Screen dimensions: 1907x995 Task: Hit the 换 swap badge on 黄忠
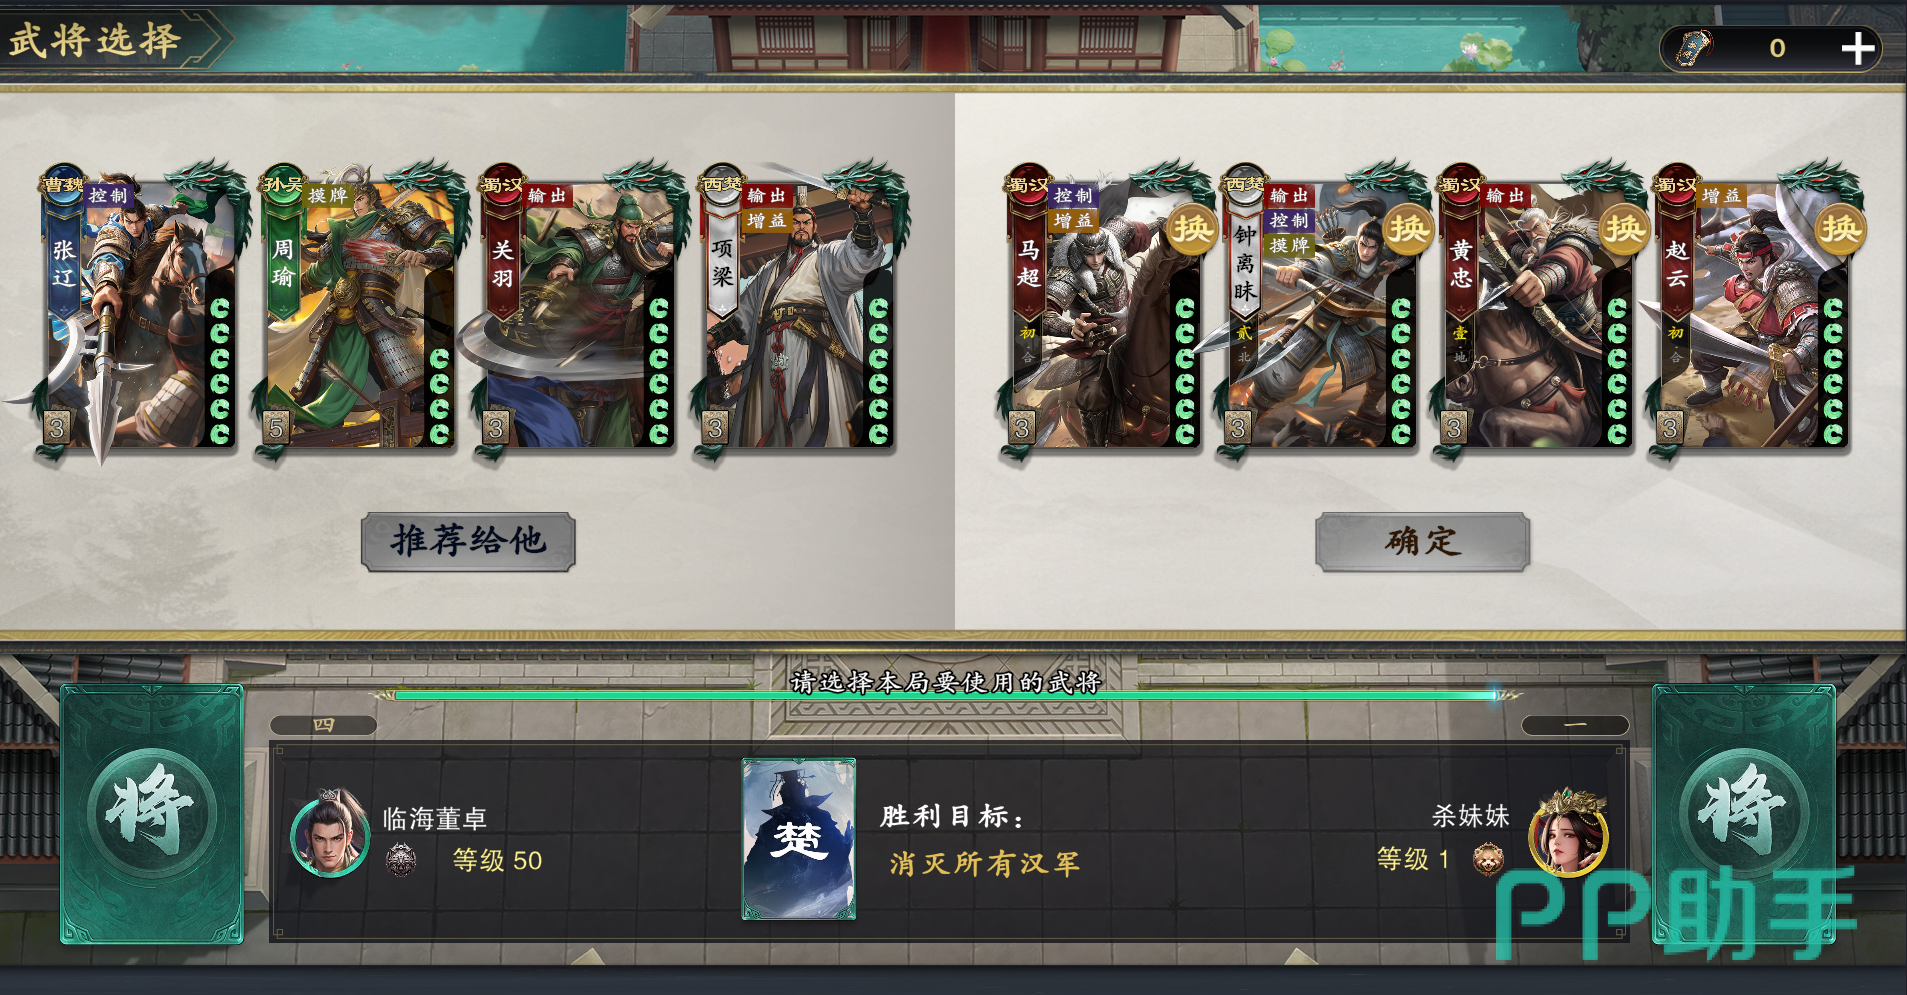click(1623, 229)
